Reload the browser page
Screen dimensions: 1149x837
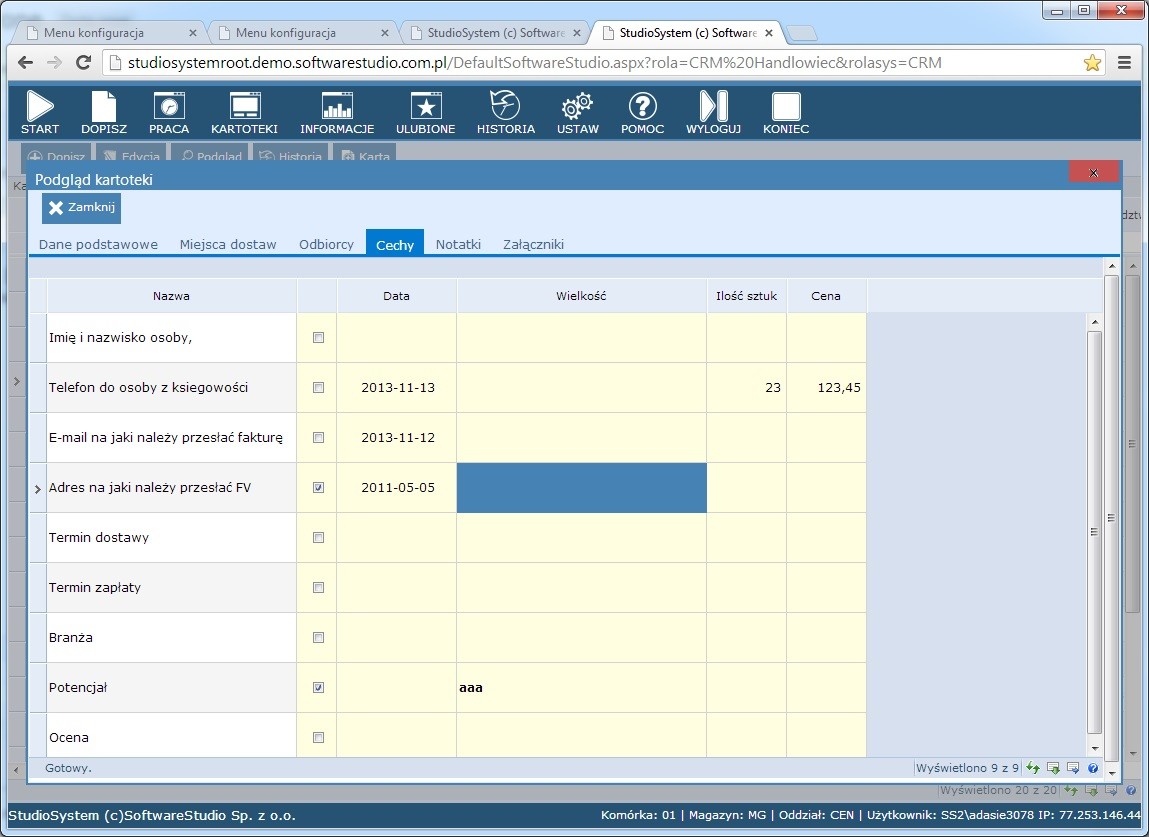84,62
